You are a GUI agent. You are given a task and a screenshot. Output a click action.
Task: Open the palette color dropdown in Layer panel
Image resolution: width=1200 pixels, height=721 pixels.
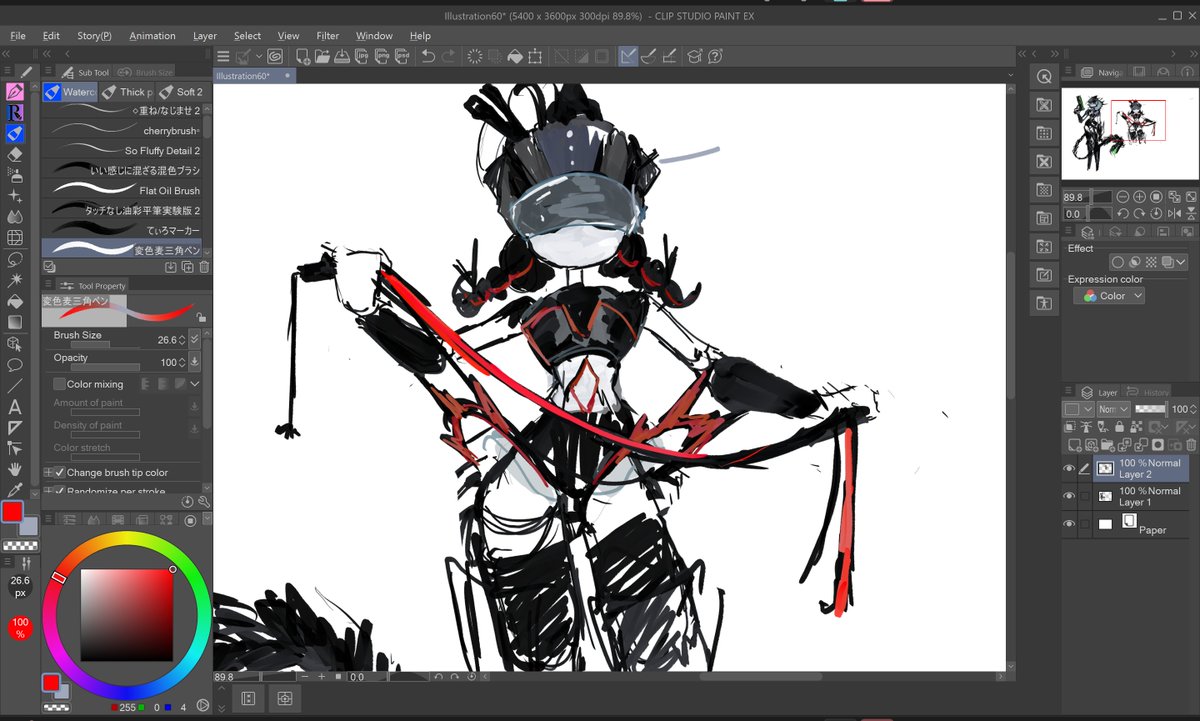tap(1078, 409)
